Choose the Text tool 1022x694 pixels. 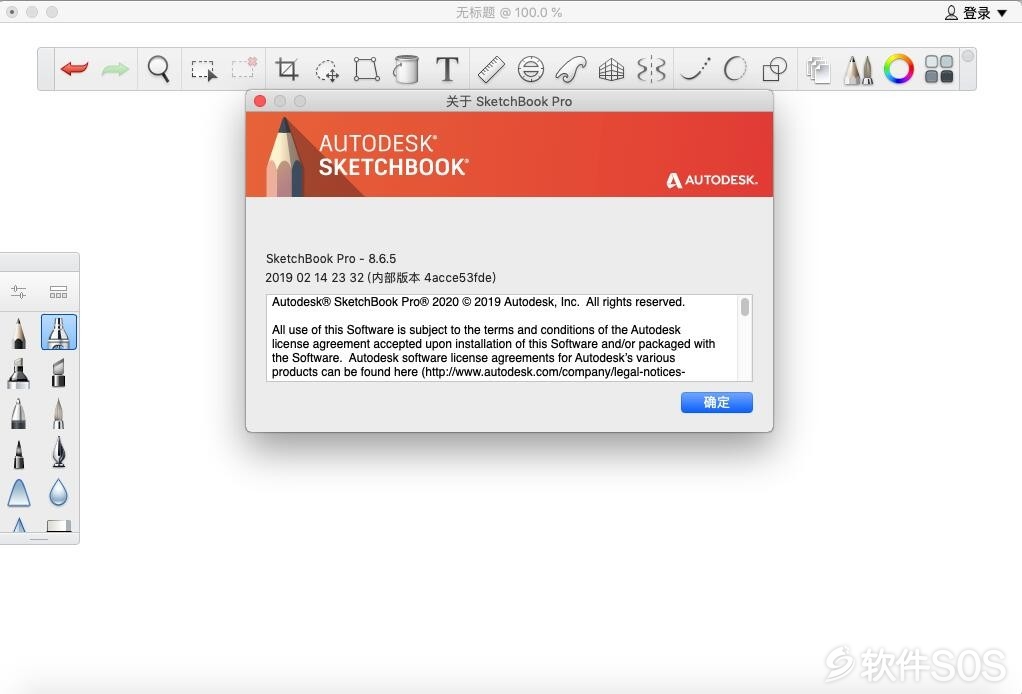pos(447,69)
